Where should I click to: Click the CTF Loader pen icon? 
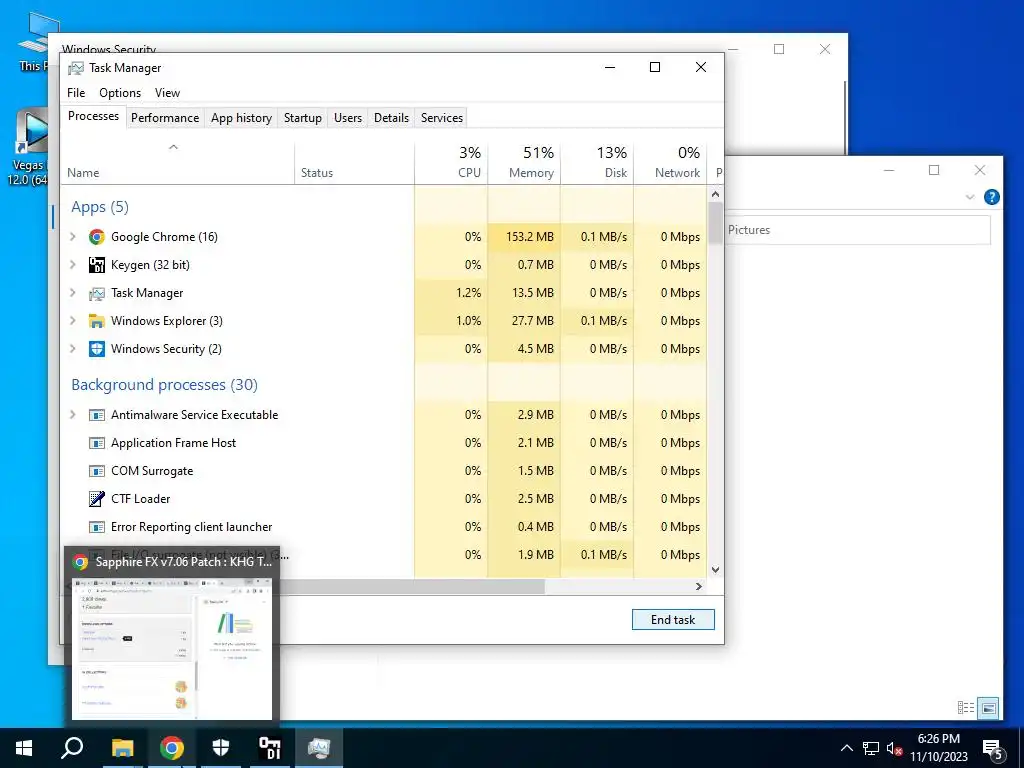tap(97, 499)
